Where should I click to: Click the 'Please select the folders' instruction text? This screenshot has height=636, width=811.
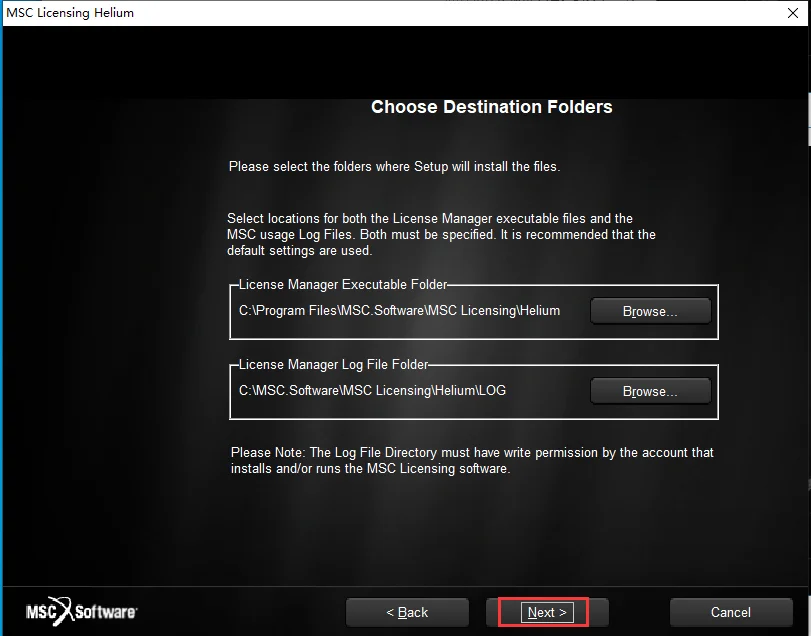coord(395,166)
